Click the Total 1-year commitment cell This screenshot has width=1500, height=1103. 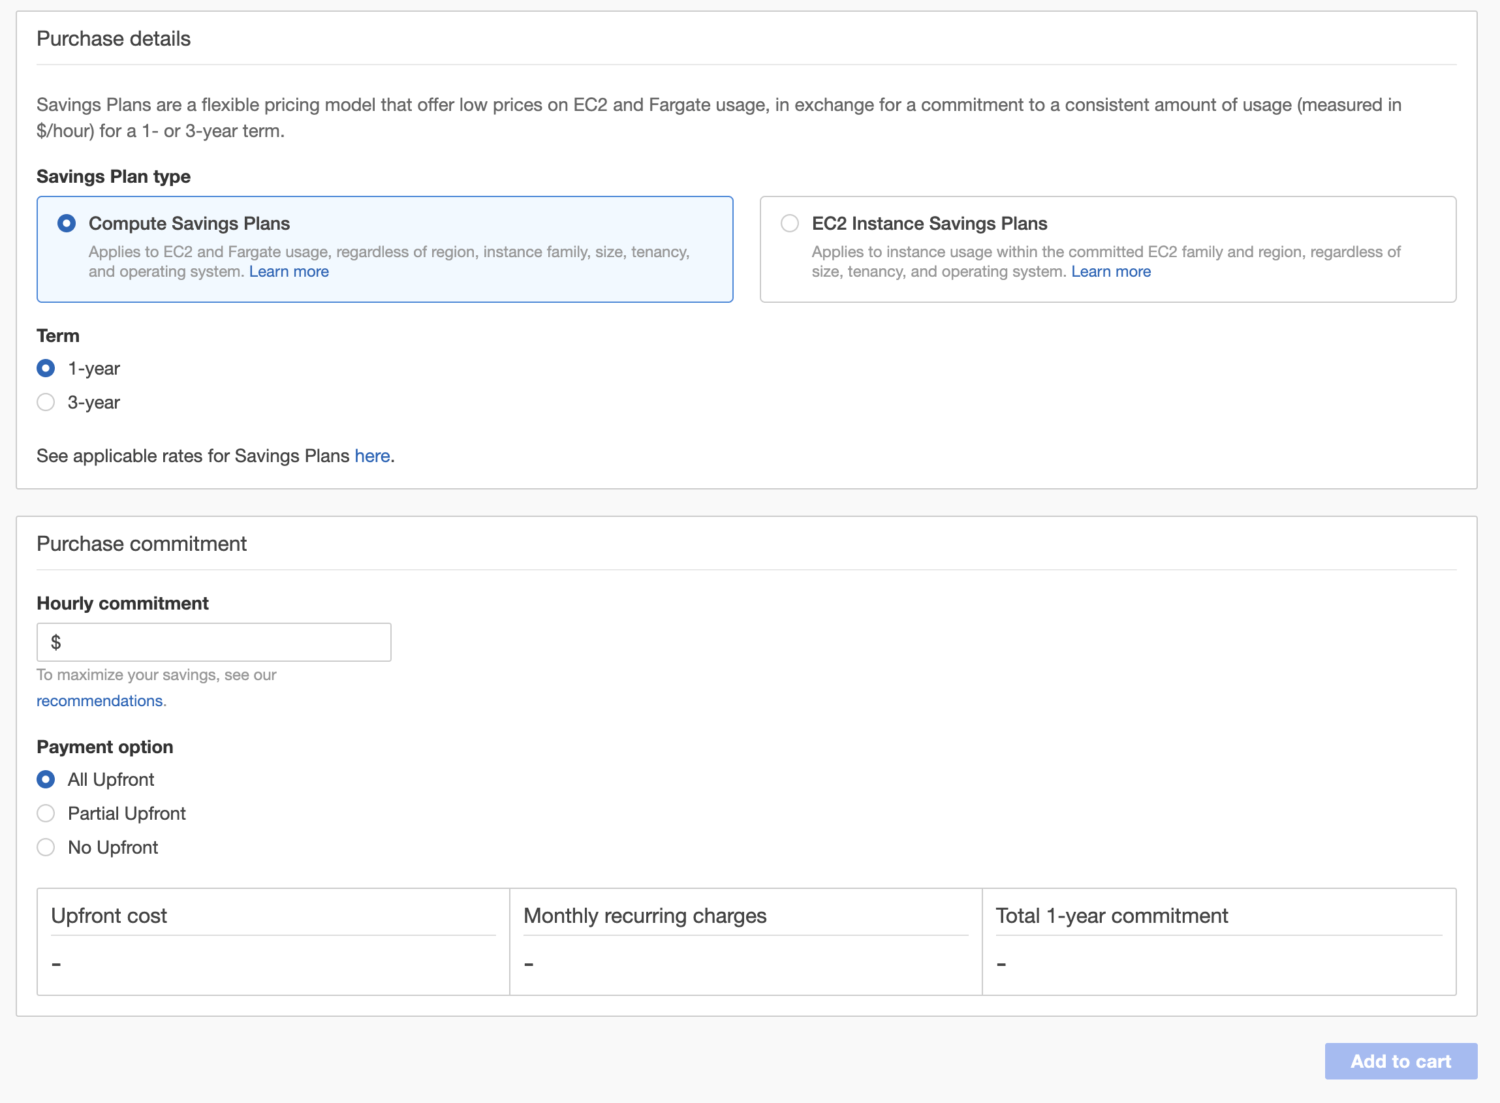(1218, 941)
